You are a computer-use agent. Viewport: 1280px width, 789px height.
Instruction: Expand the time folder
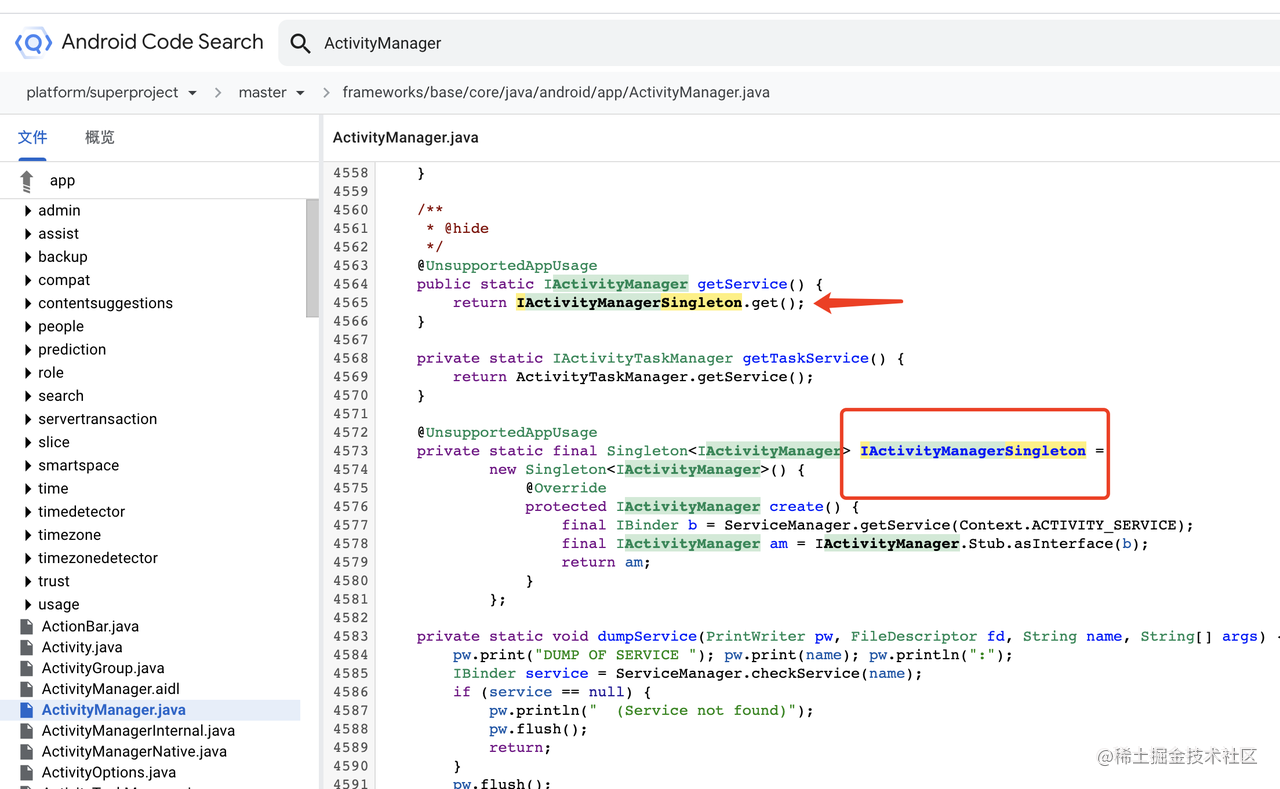click(x=27, y=488)
